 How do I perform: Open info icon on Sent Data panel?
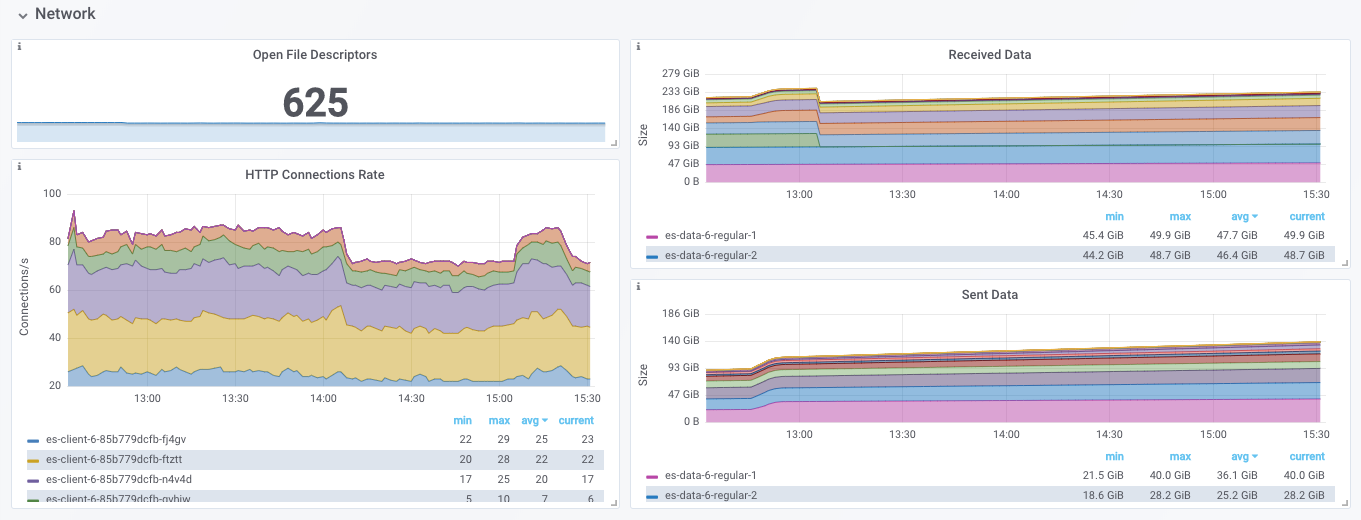[x=638, y=287]
